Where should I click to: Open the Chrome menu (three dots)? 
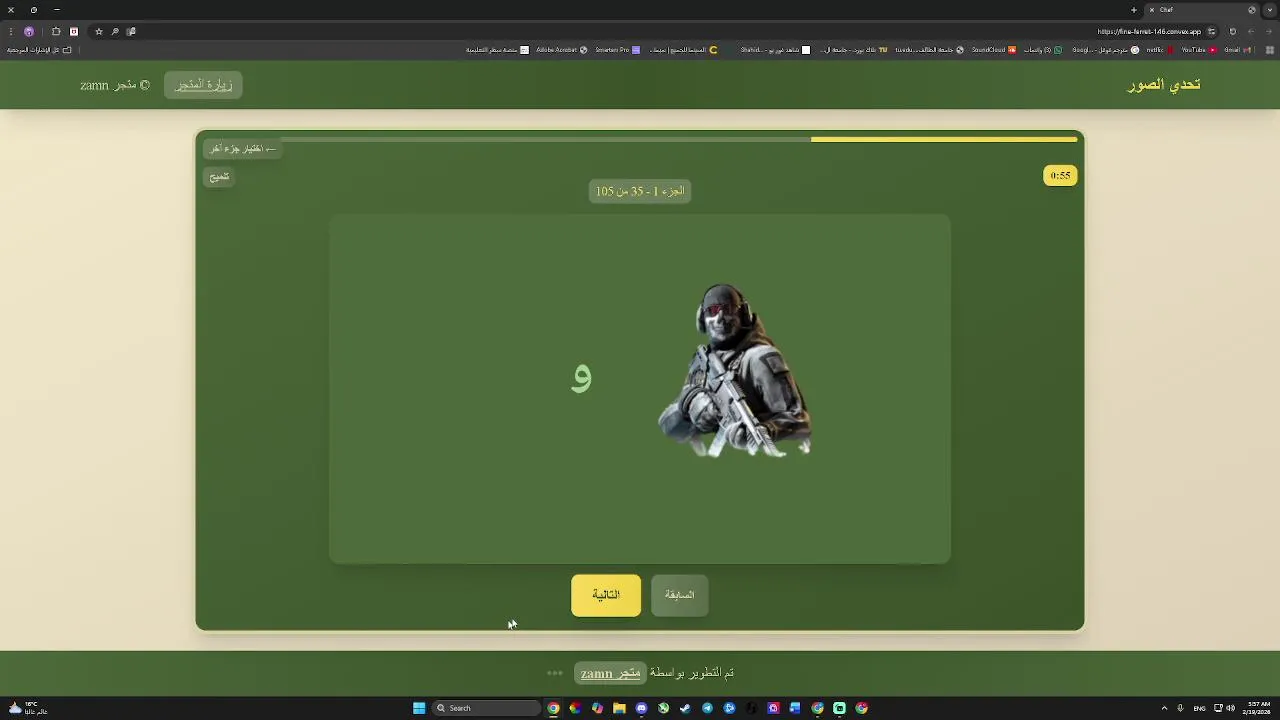[10, 31]
